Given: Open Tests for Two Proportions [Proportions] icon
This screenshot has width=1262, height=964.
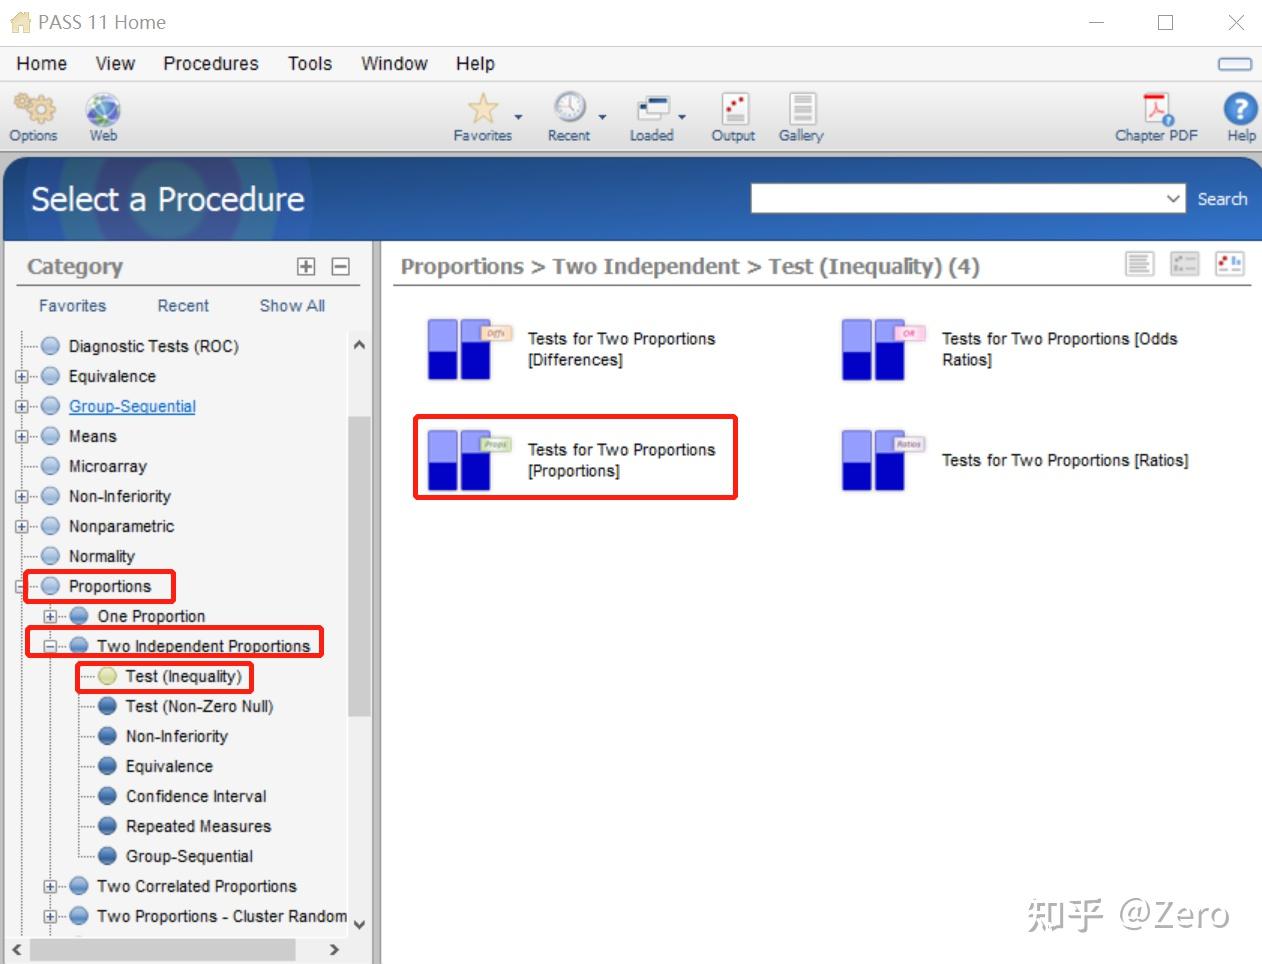Looking at the screenshot, I should coord(469,460).
